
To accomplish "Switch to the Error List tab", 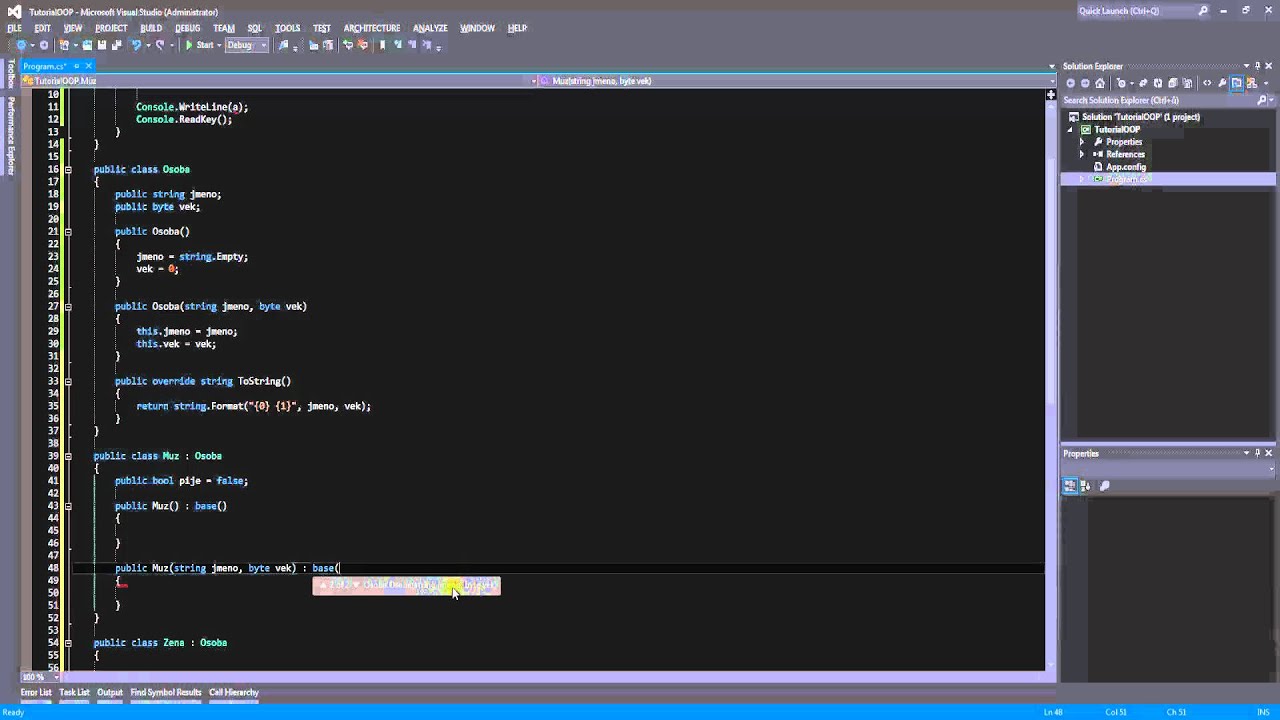I will [x=35, y=692].
